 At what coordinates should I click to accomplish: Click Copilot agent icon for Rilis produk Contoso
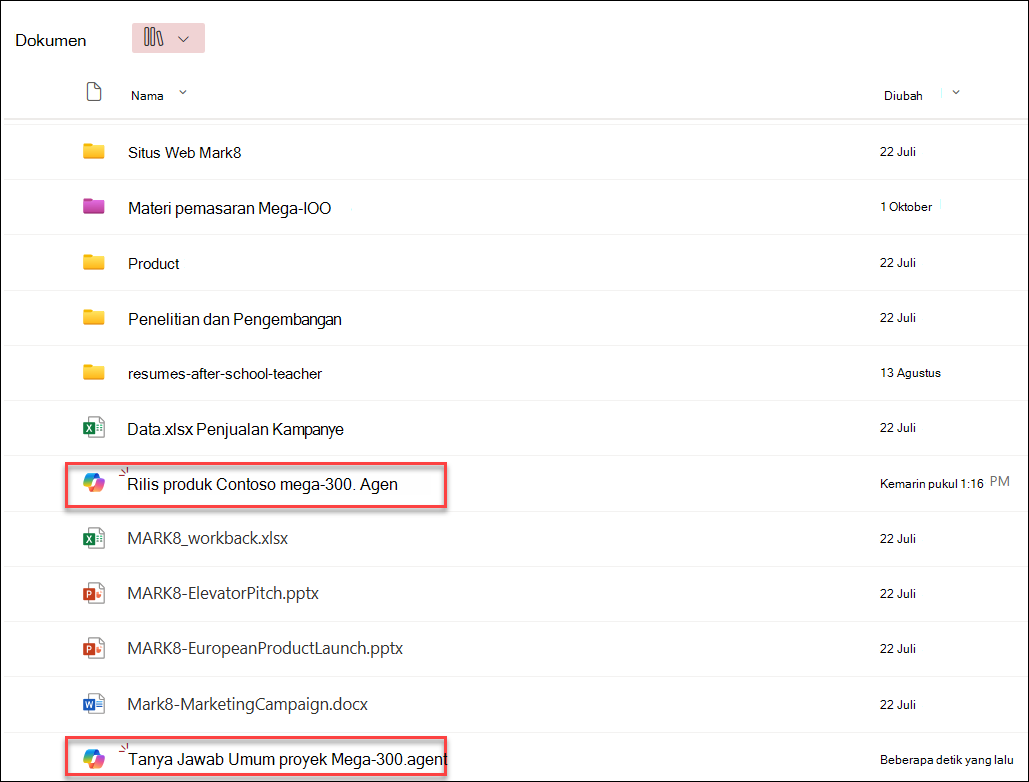(x=94, y=484)
